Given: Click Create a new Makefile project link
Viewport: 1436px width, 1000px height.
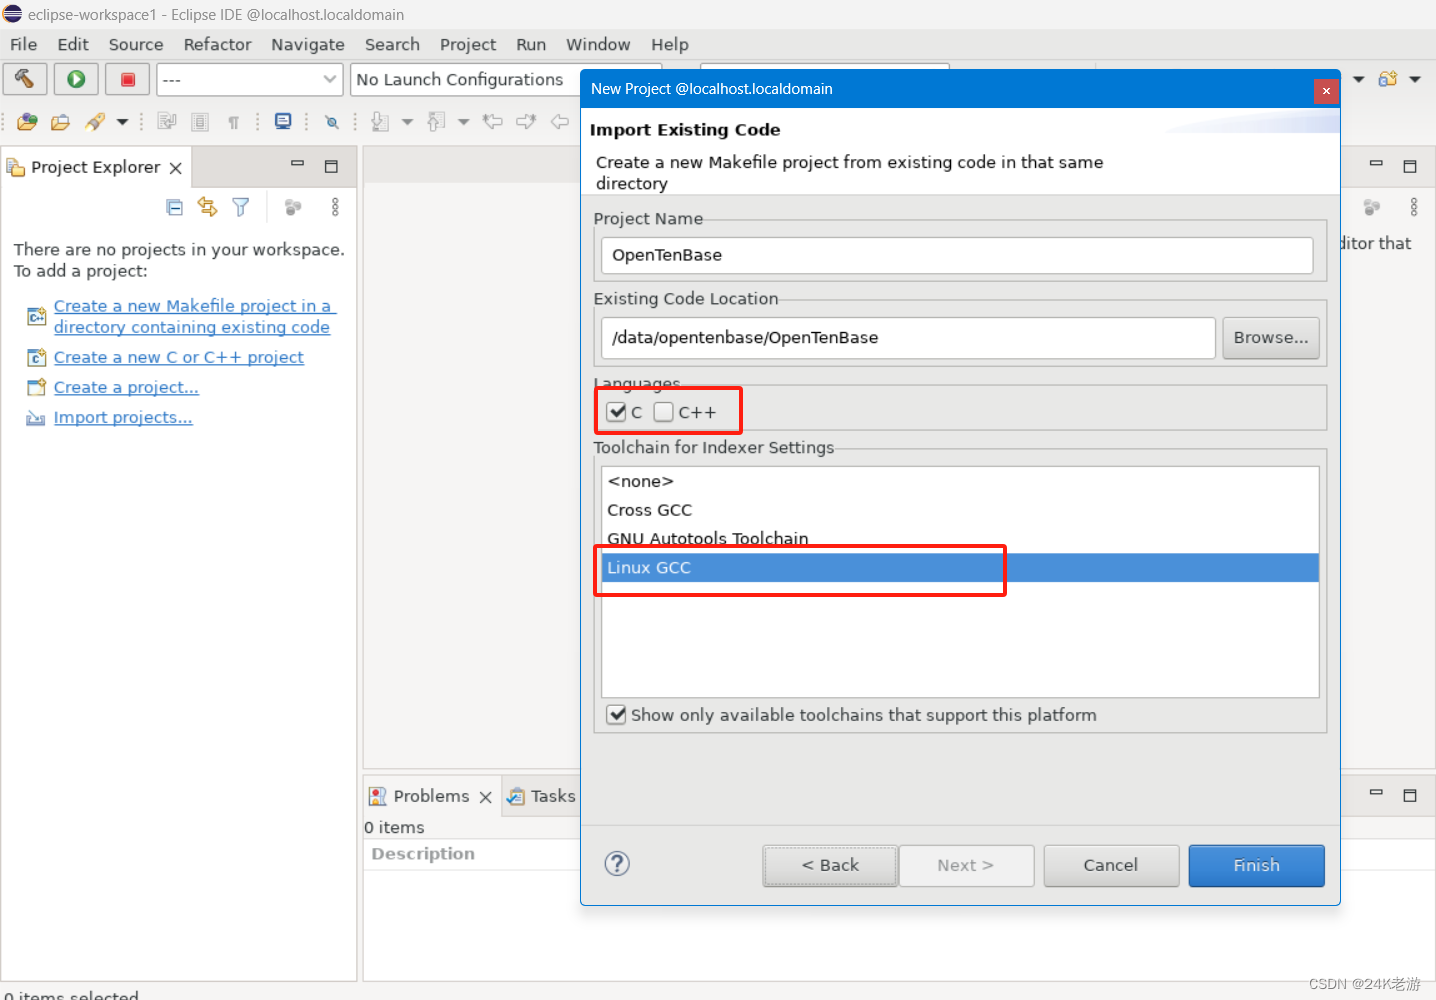Looking at the screenshot, I should [194, 316].
